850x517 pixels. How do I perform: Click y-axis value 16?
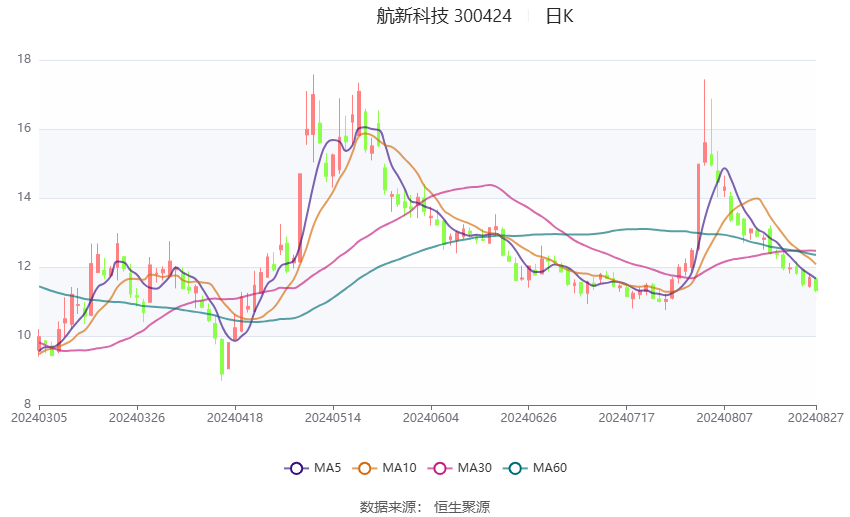tap(24, 128)
